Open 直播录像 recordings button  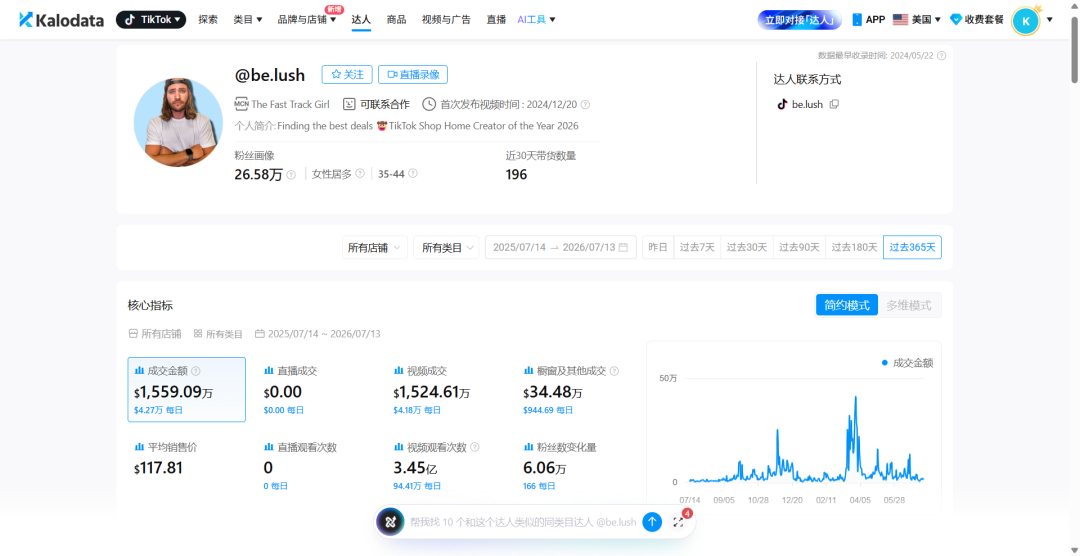tap(413, 74)
